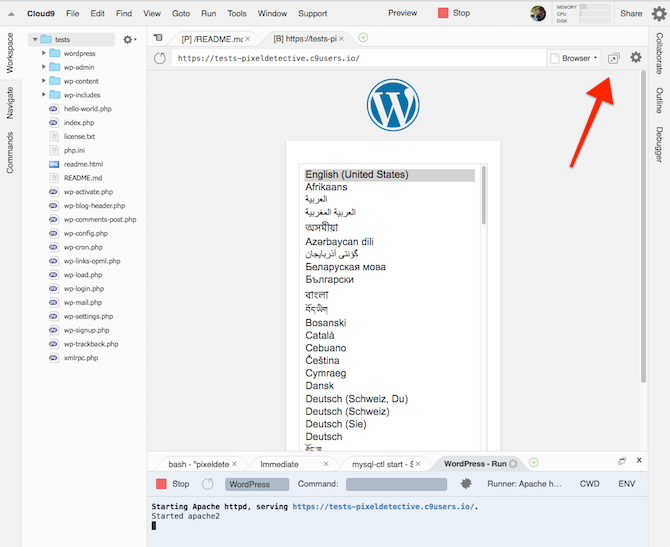The image size is (670, 547).
Task: Open the Window menu
Action: click(x=272, y=13)
